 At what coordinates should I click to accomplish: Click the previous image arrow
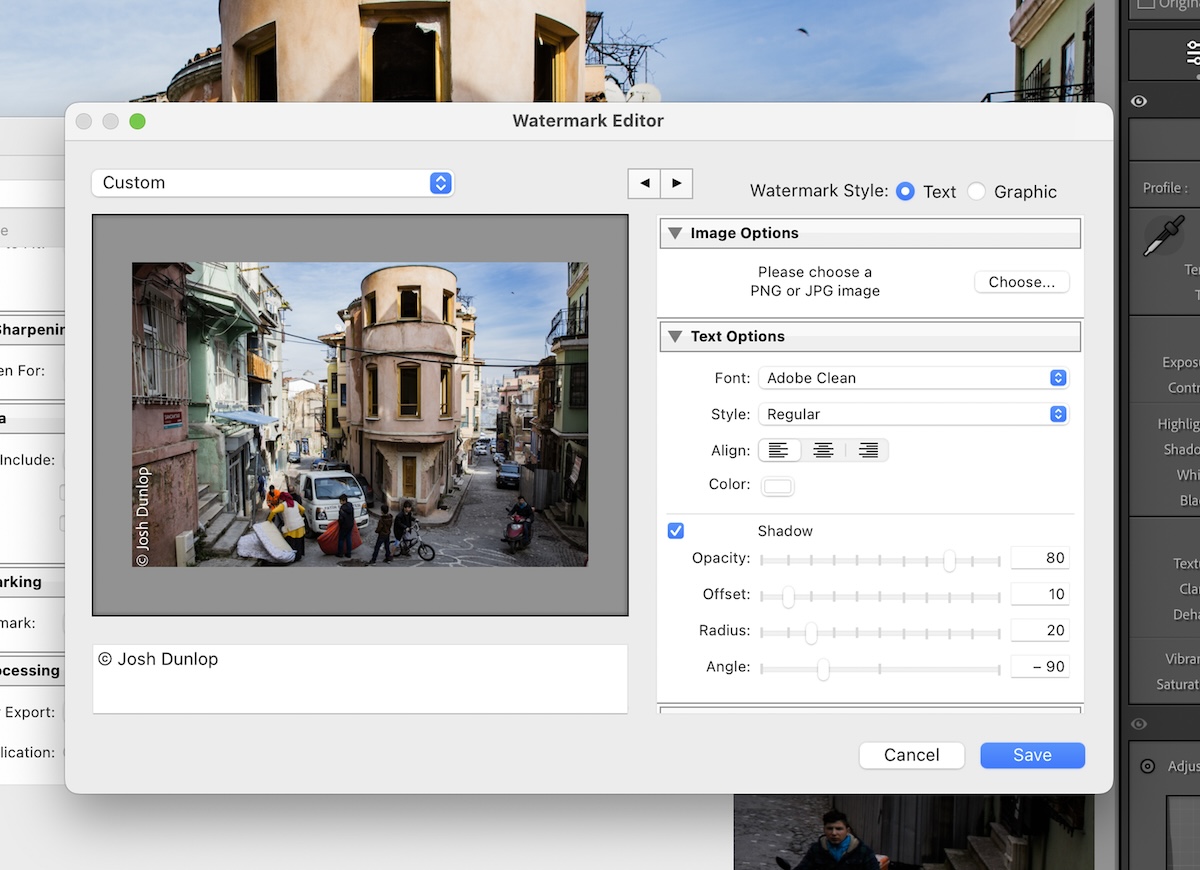[x=644, y=184]
